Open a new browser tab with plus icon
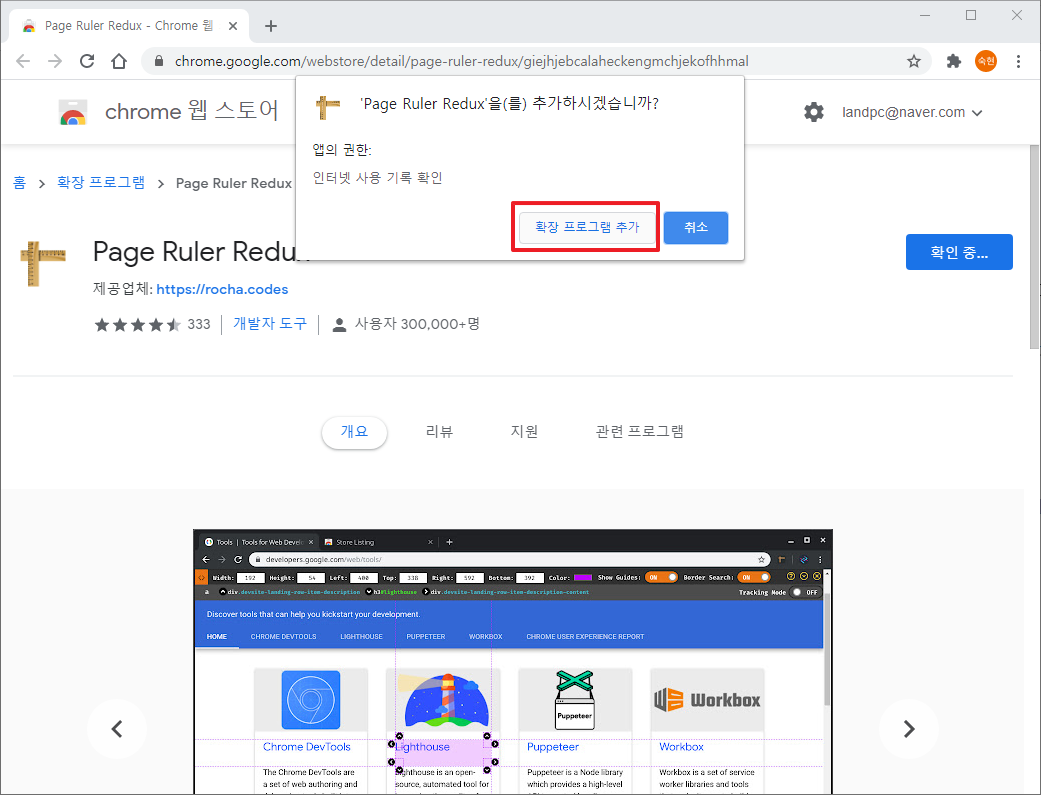 point(270,26)
